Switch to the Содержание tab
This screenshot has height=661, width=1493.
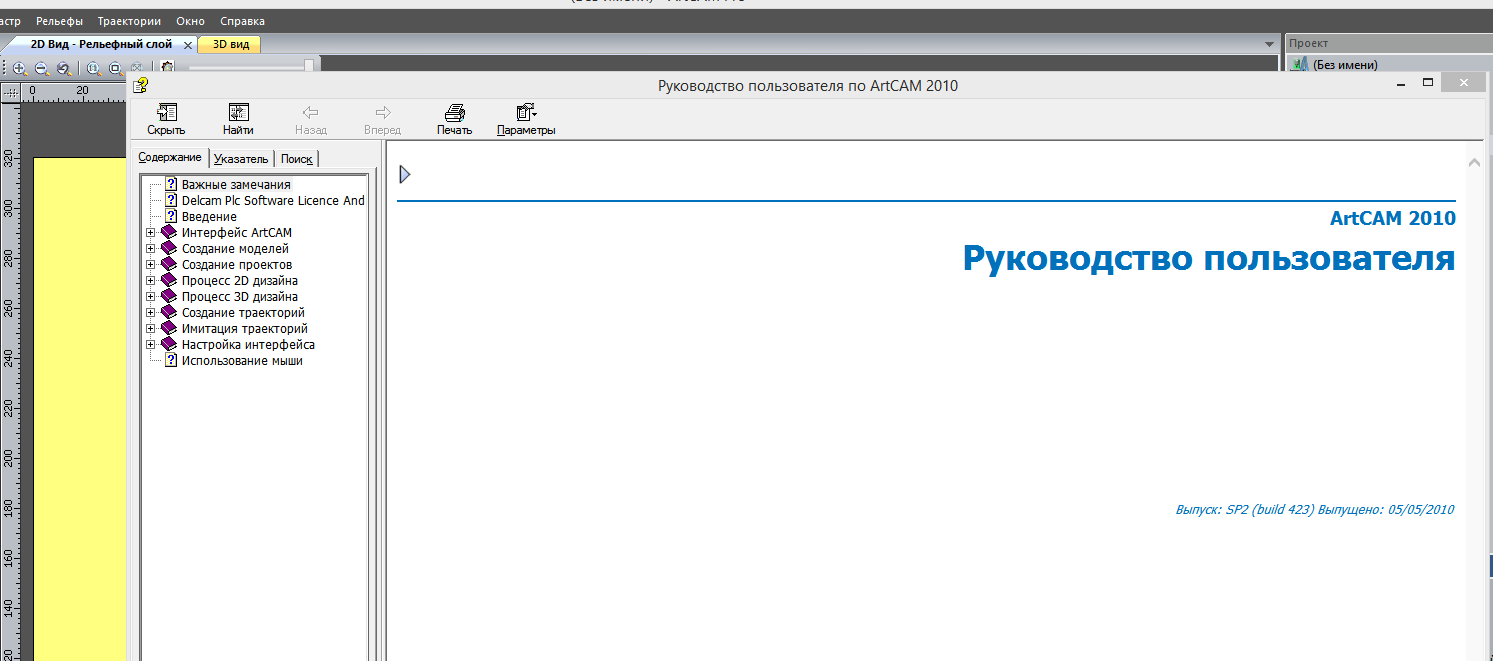pyautogui.click(x=170, y=158)
